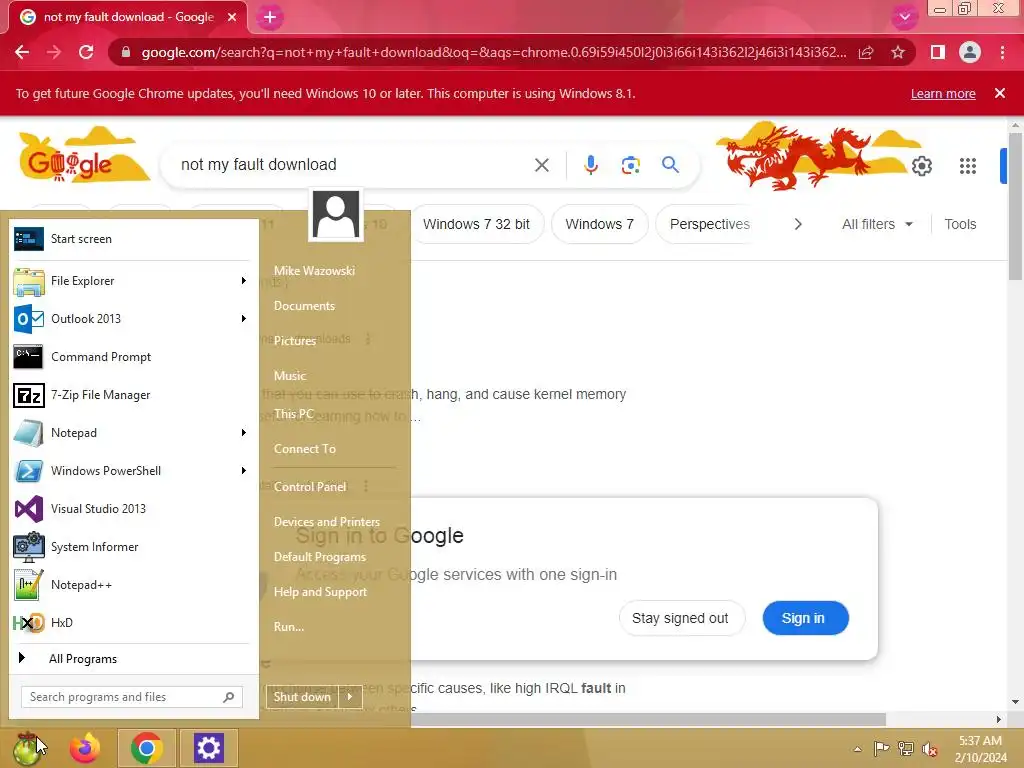
Task: Open a new Chrome tab
Action: pos(270,17)
